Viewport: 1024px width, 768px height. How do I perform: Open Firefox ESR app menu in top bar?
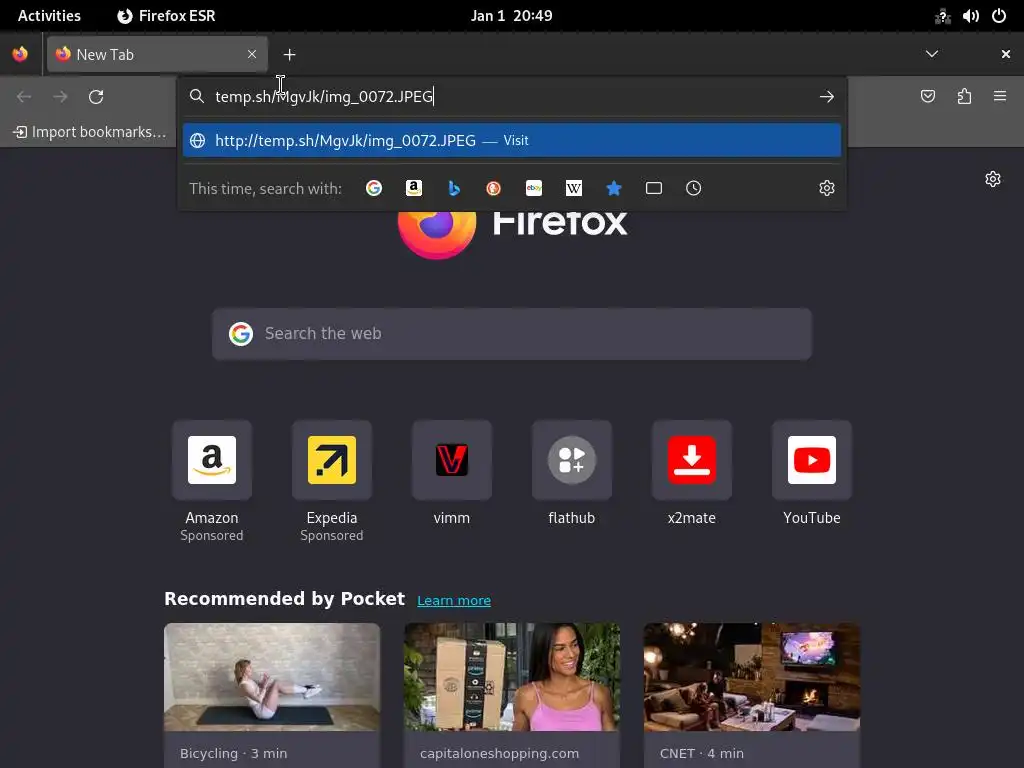tap(166, 16)
